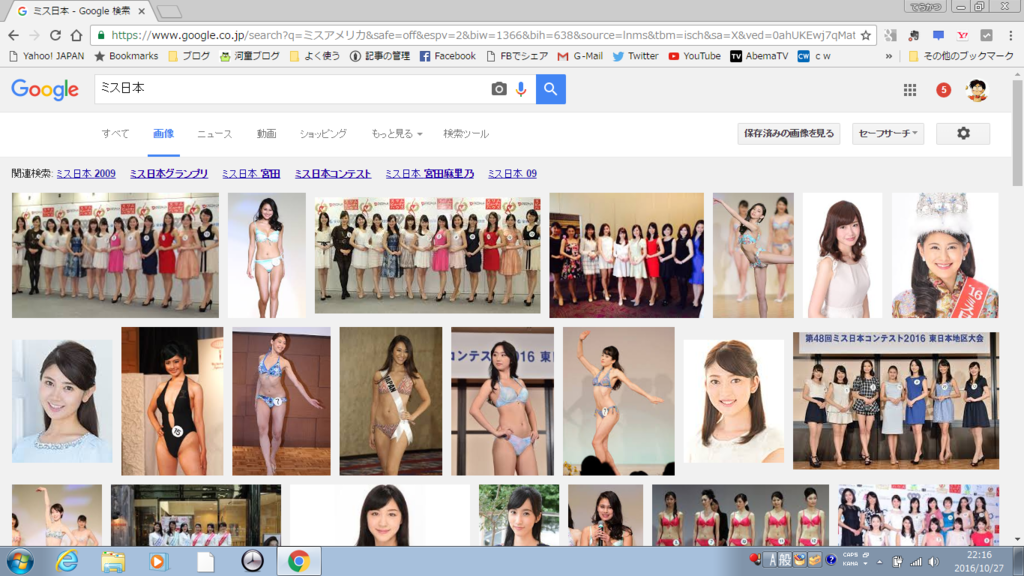The width and height of the screenshot is (1024, 576).
Task: Switch to the ショッピング tab
Action: click(x=323, y=133)
